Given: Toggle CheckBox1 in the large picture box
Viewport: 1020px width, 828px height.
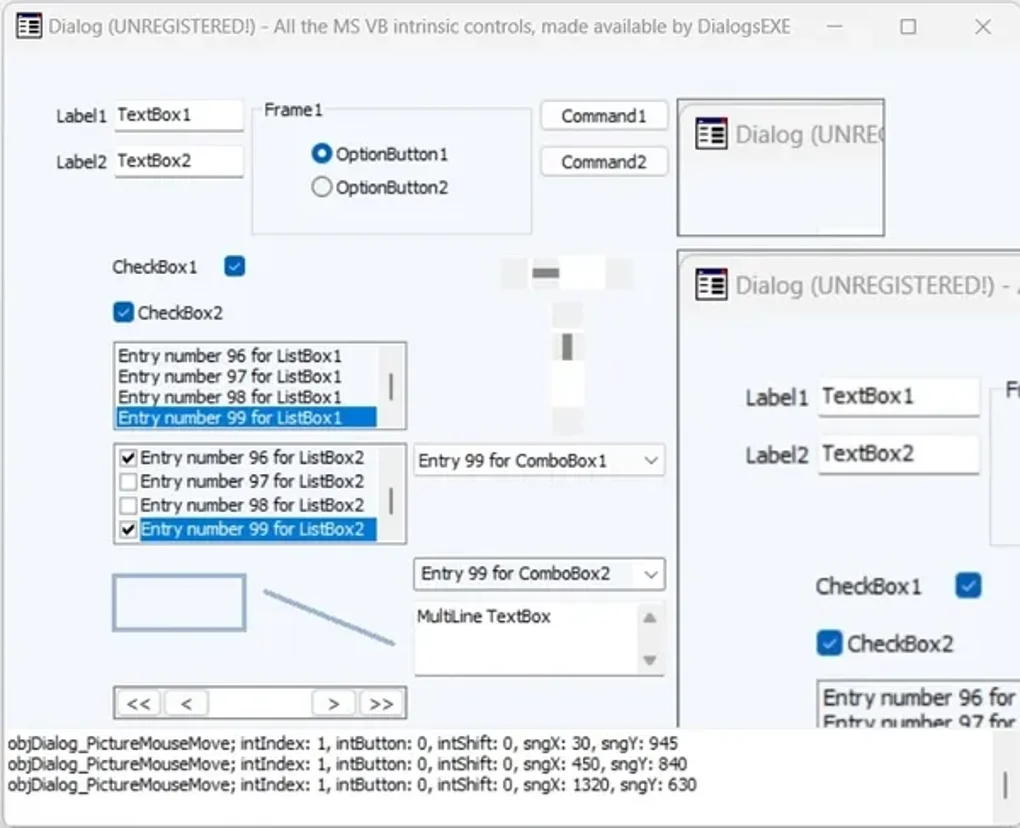Looking at the screenshot, I should point(968,585).
